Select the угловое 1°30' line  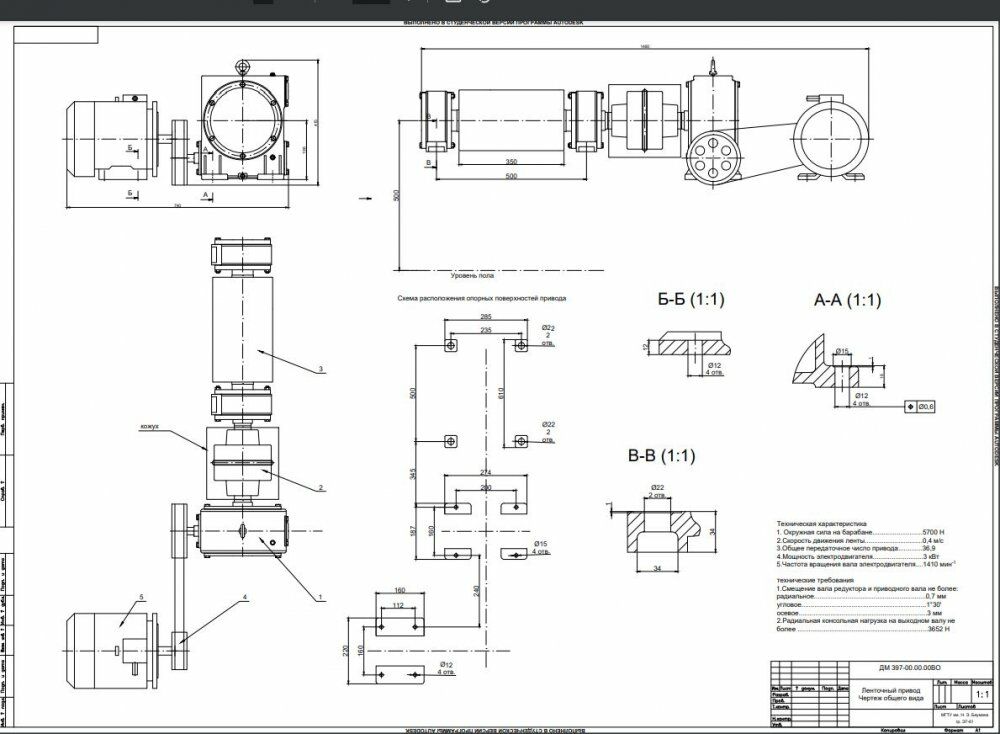point(859,605)
